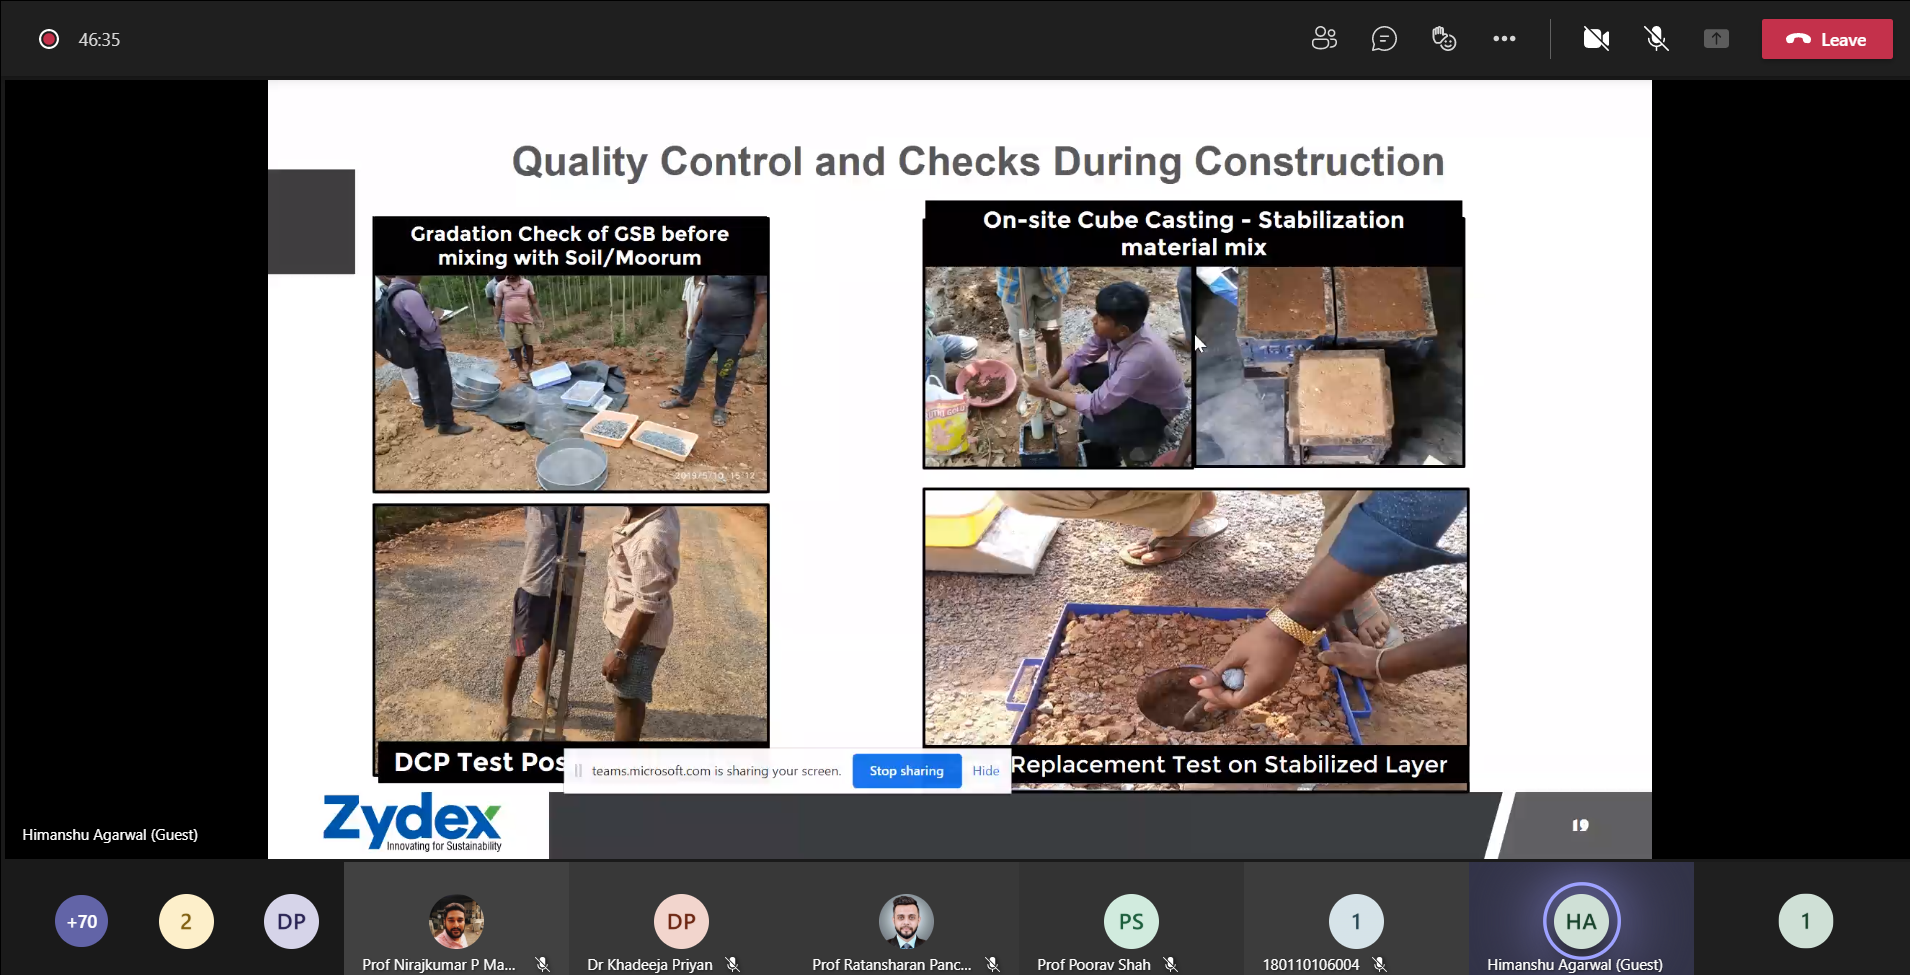The image size is (1910, 975).
Task: Open the More actions ellipsis menu
Action: click(x=1504, y=39)
